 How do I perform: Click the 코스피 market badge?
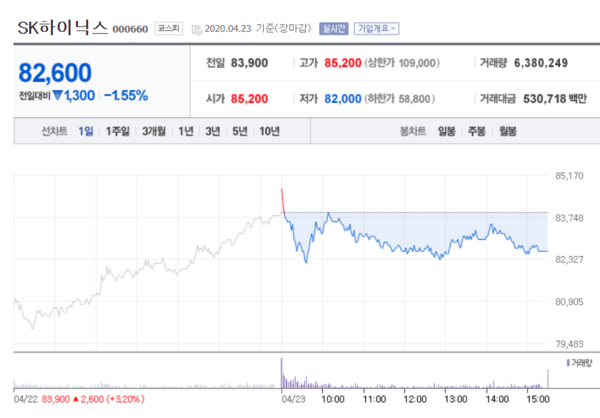(169, 28)
